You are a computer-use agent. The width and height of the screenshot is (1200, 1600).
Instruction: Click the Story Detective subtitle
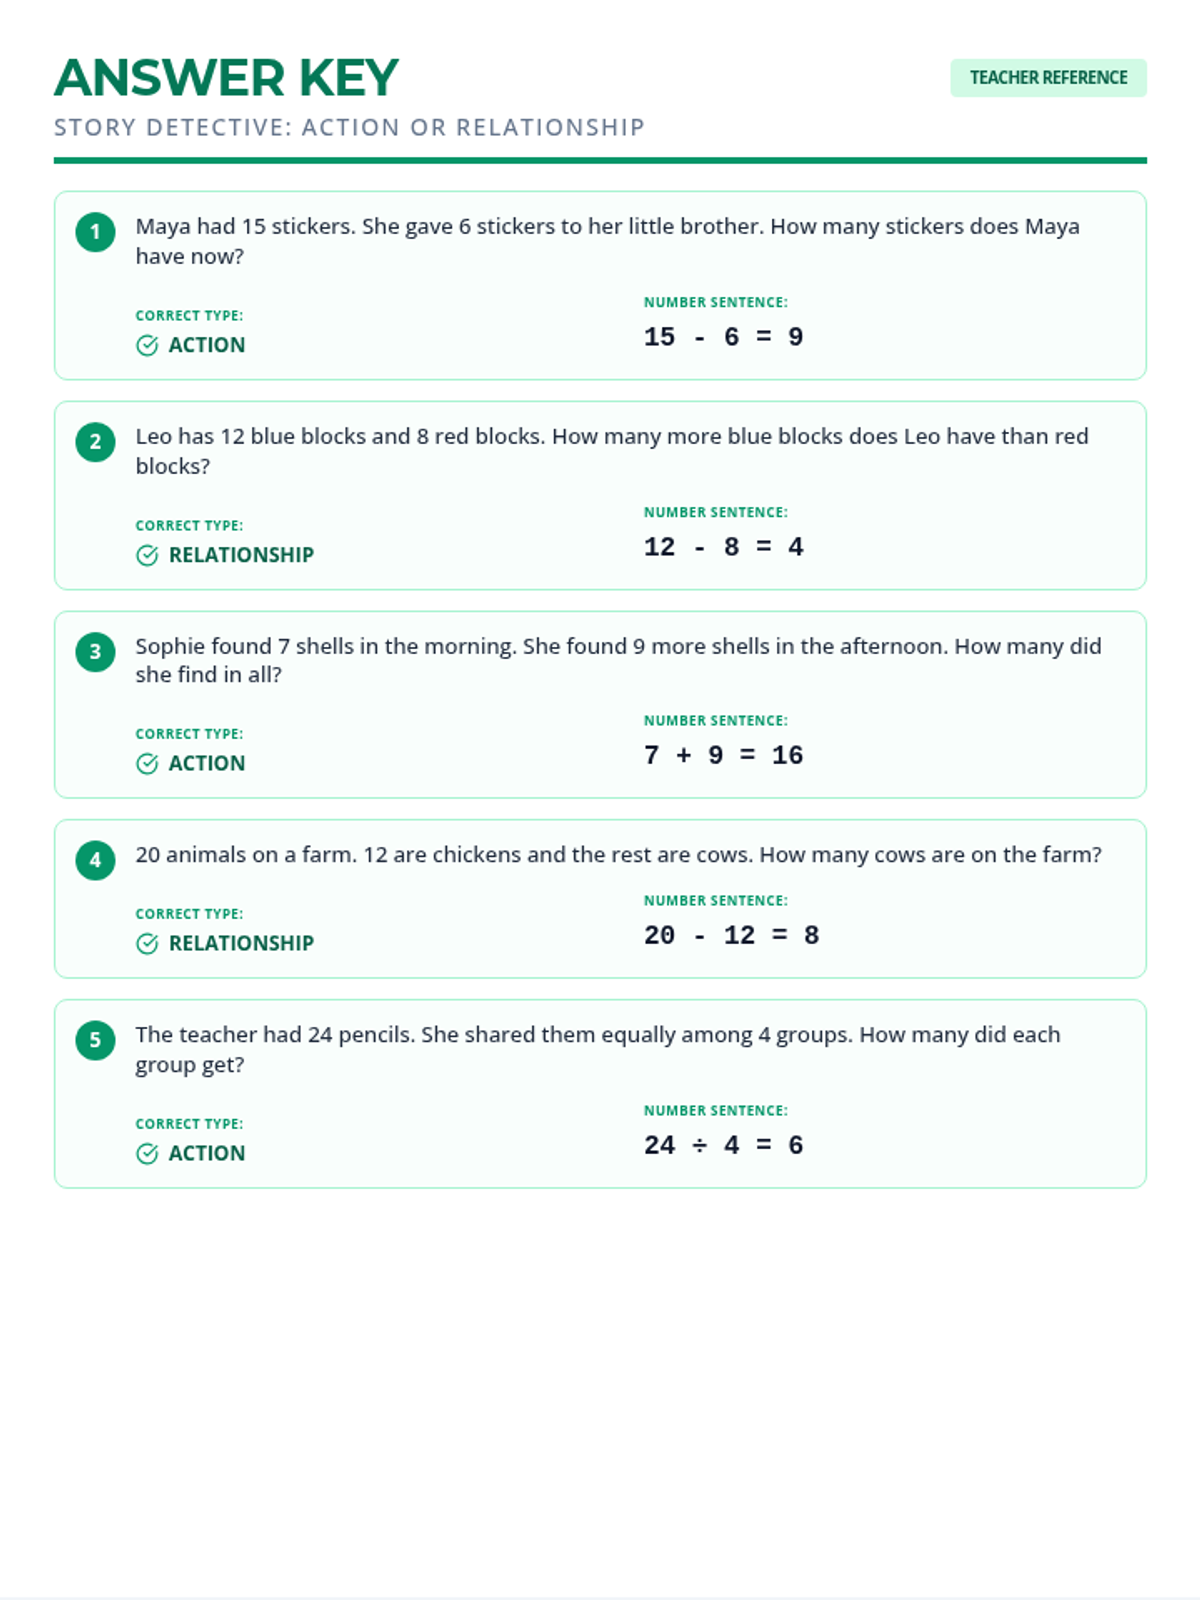click(x=349, y=127)
